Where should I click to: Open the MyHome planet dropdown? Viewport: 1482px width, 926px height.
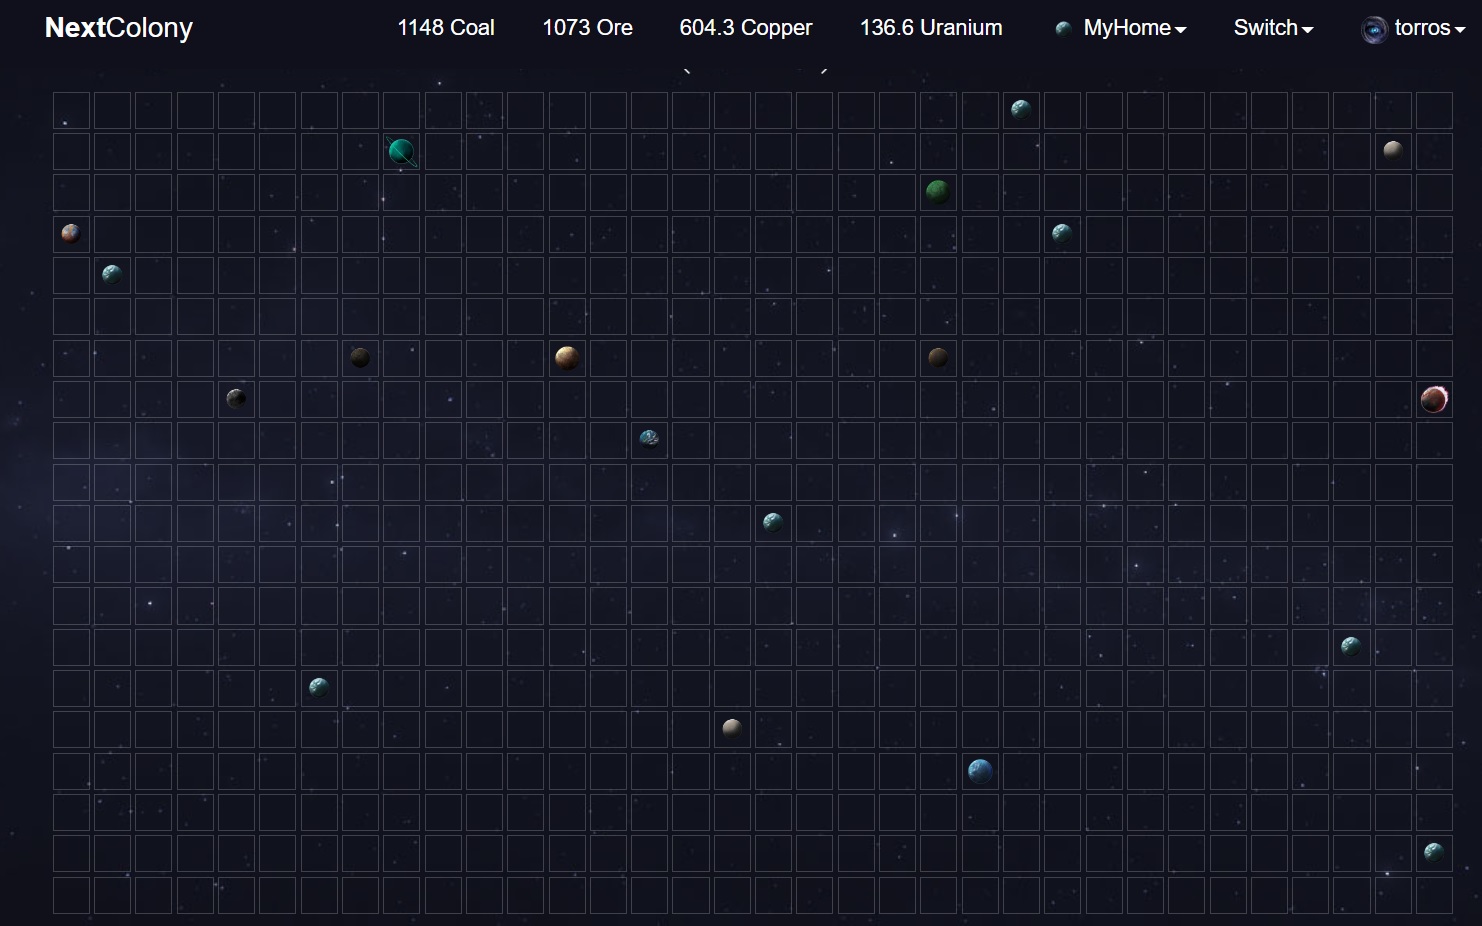(1121, 28)
